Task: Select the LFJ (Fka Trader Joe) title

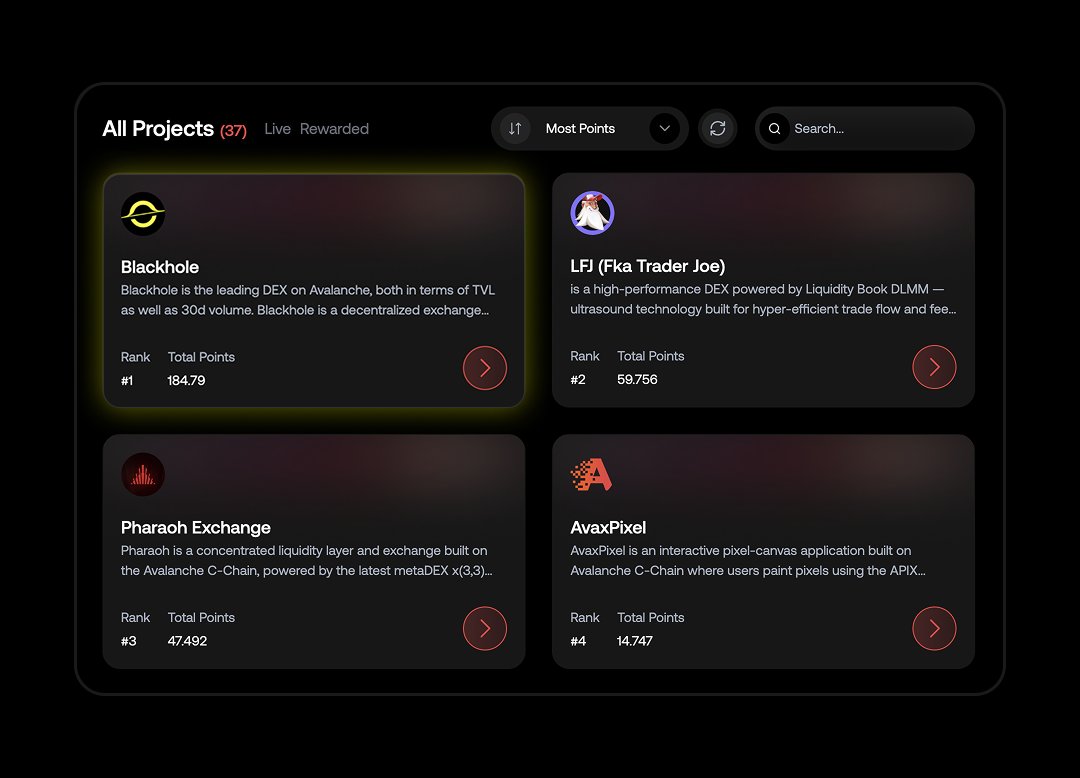Action: [647, 266]
